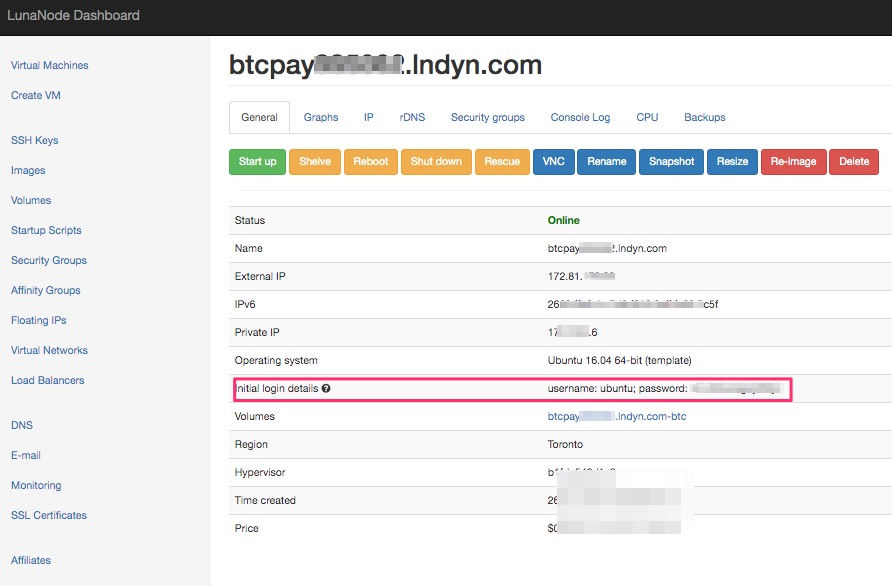Click the Rename button
The height and width of the screenshot is (586, 892).
[x=606, y=162]
